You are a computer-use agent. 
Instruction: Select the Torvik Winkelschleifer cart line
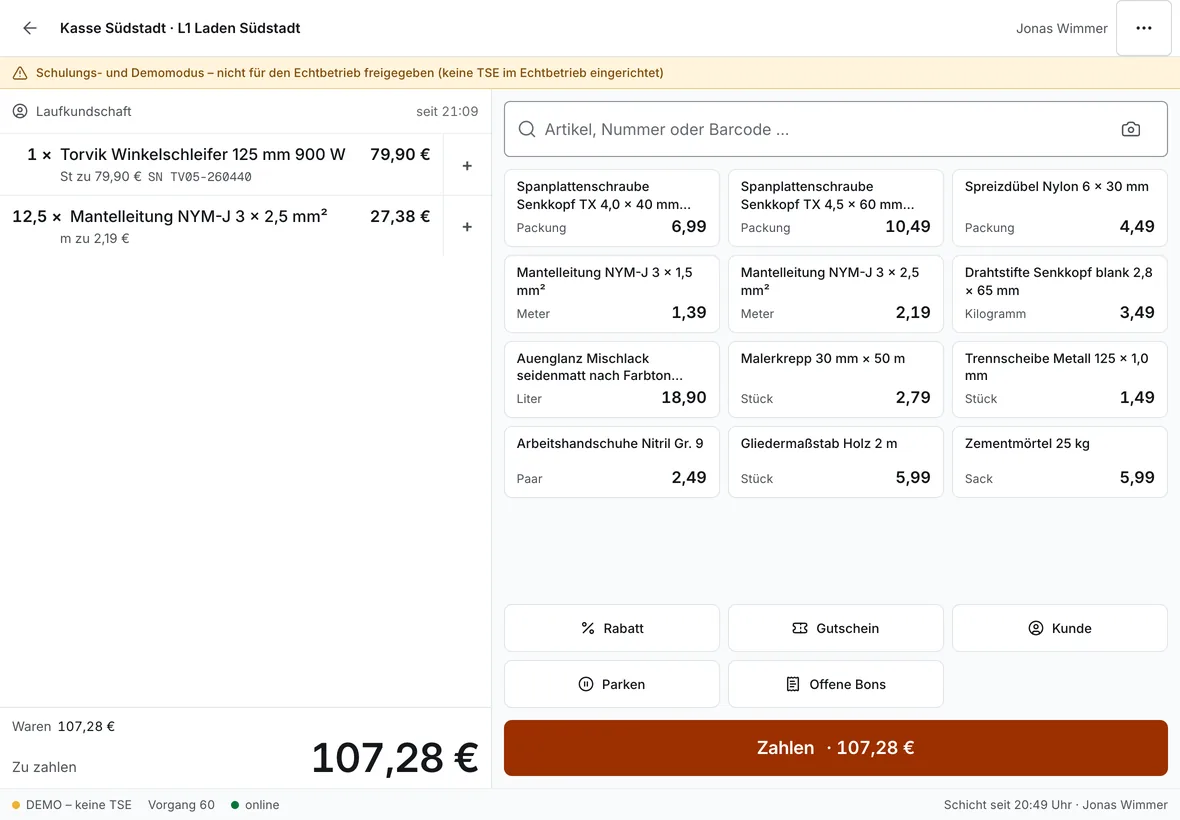221,166
